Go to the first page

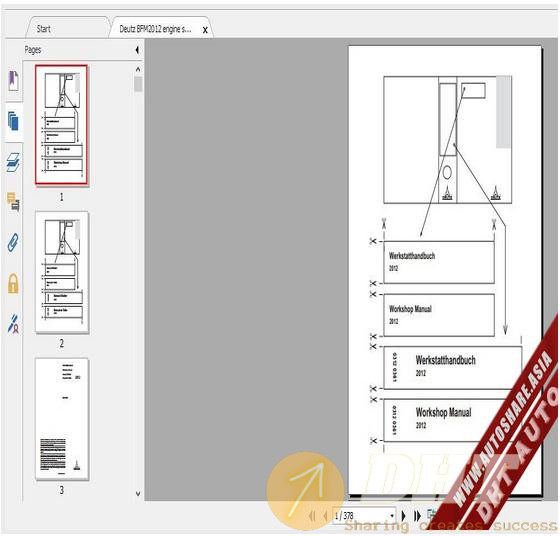pos(312,516)
